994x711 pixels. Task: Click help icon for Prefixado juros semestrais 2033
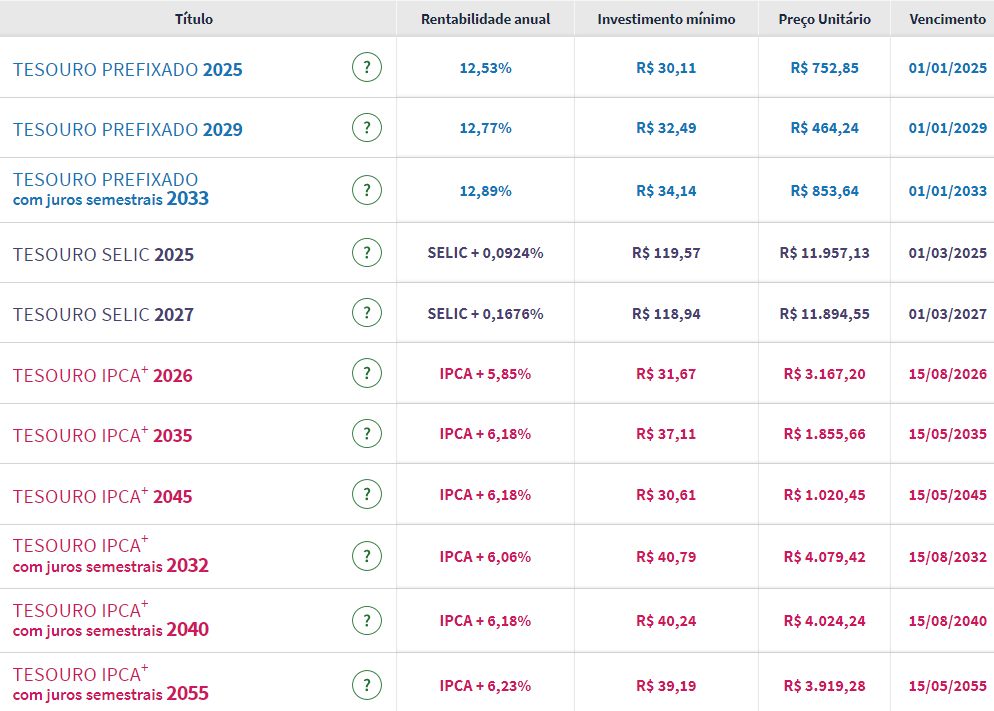(x=367, y=190)
